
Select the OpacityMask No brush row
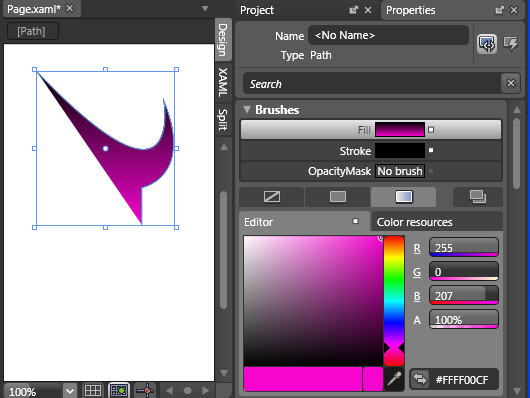(371, 171)
